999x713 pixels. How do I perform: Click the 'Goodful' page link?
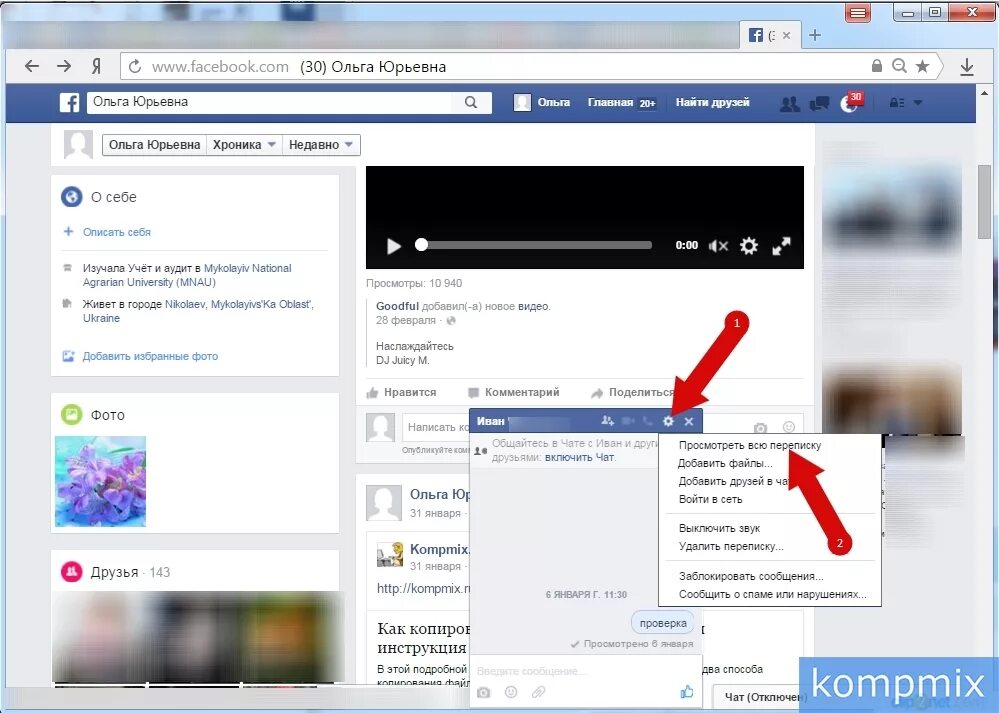(x=397, y=306)
